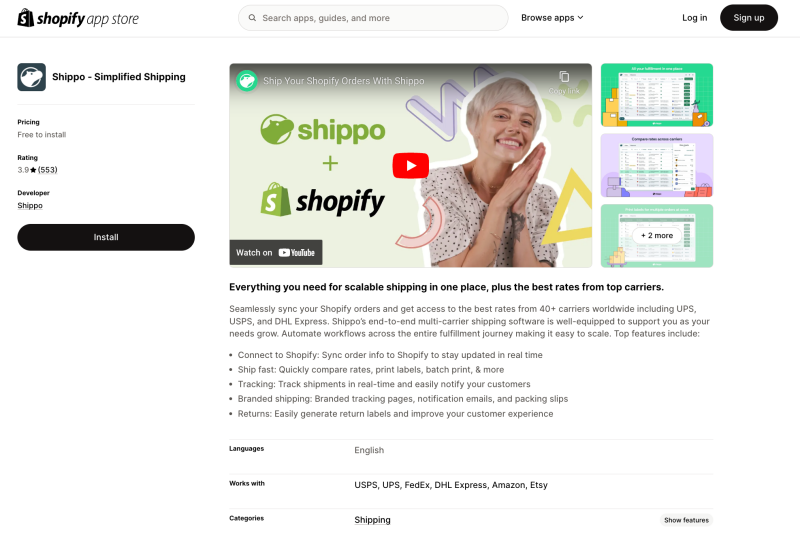The image size is (800, 537).
Task: Open the + 2 more screenshots
Action: click(657, 236)
